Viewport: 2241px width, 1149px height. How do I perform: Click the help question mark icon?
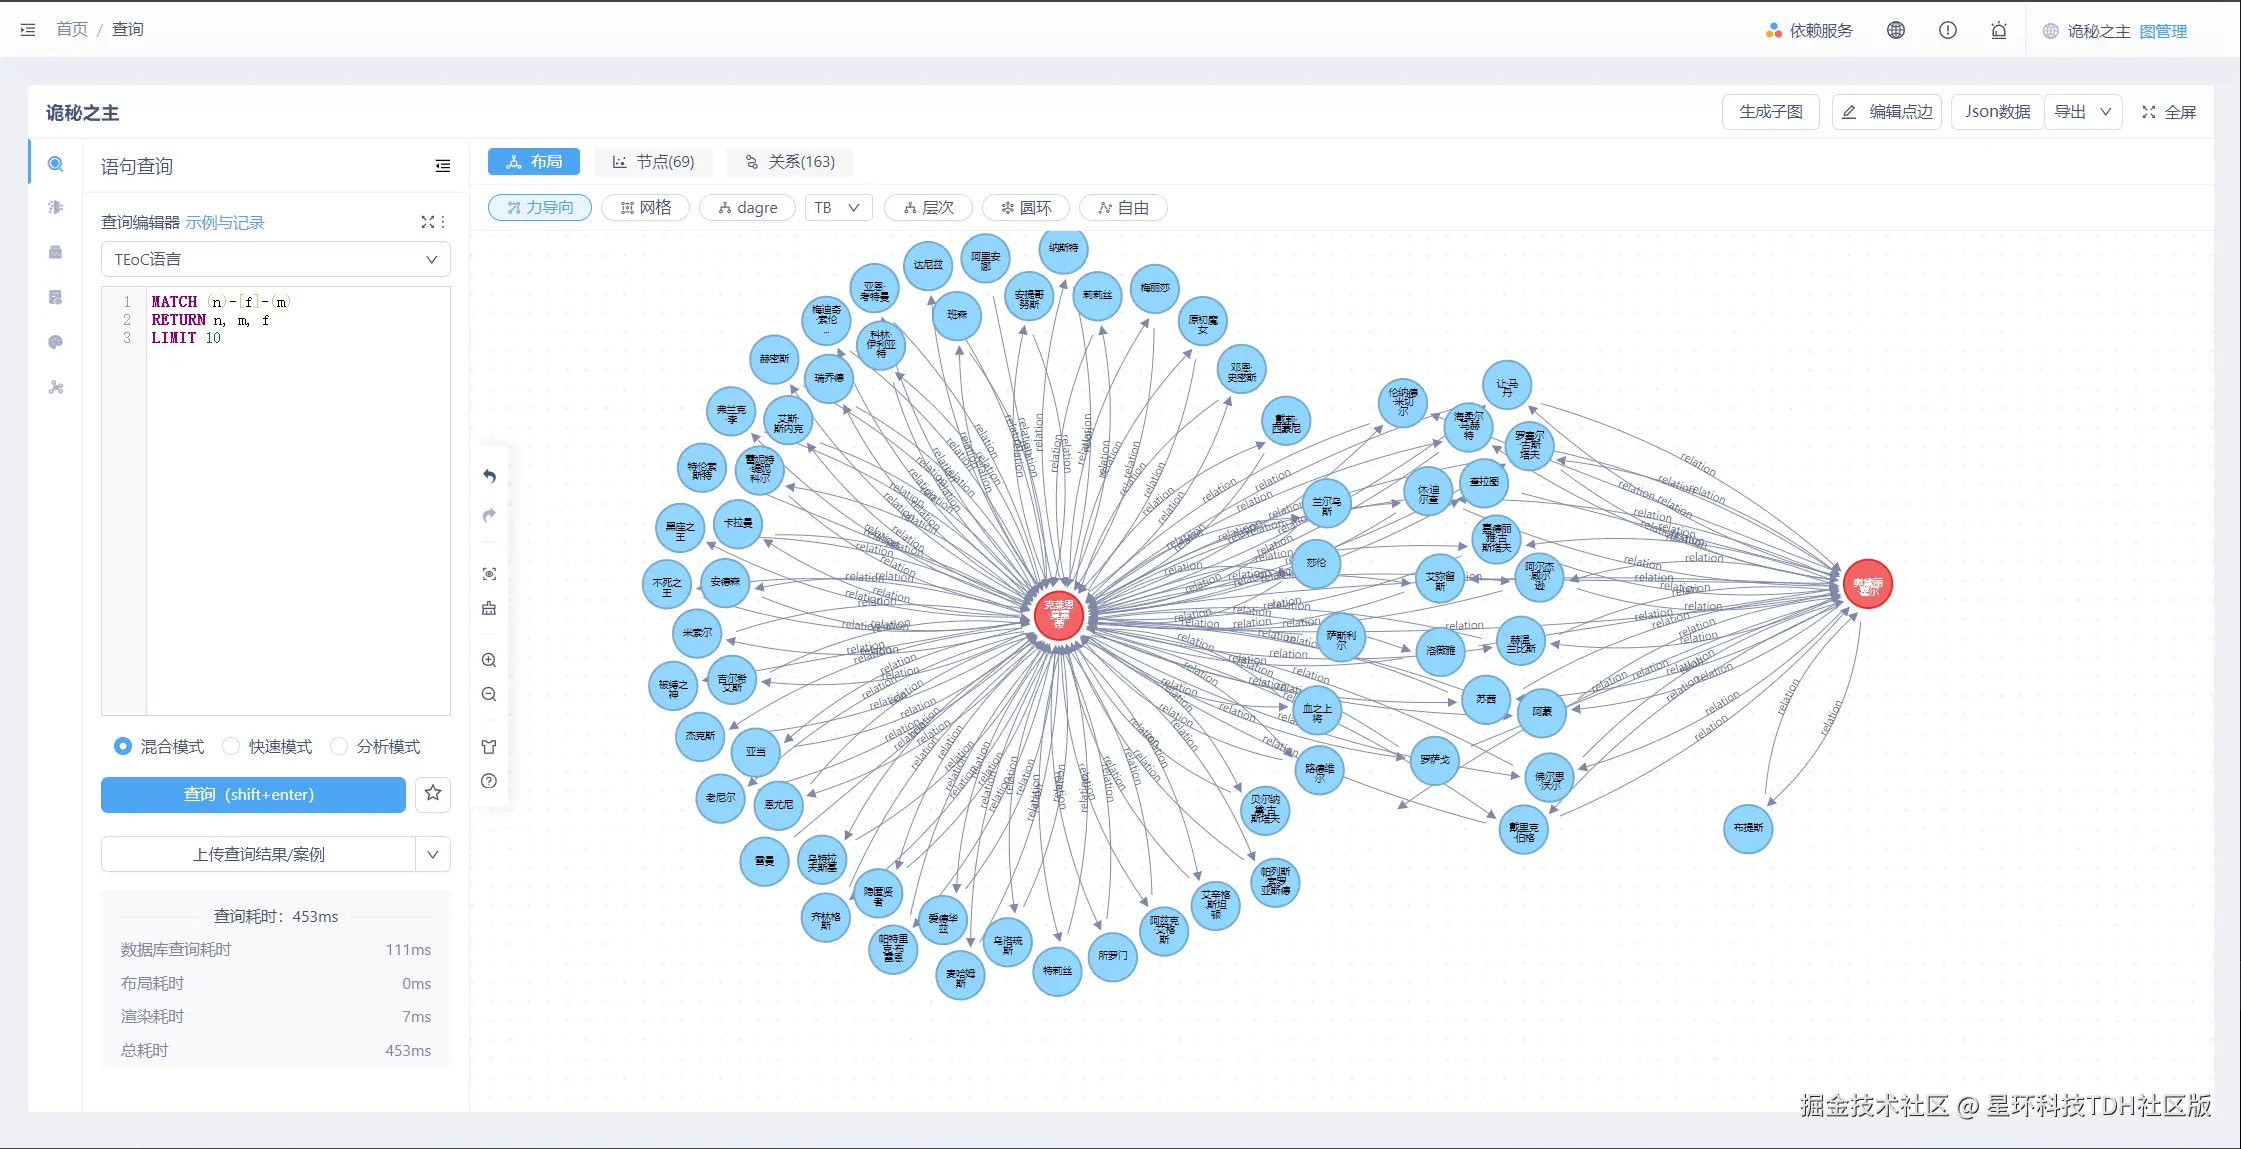(x=489, y=781)
